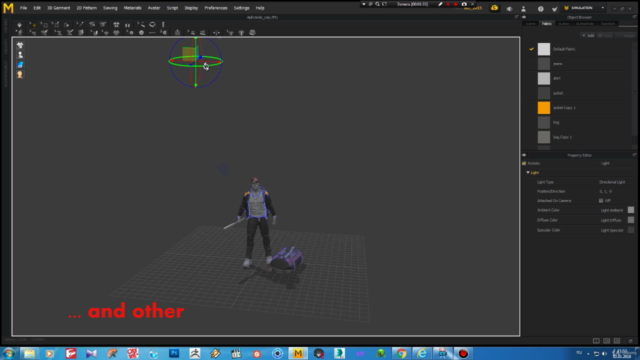Click the Add fabric button
This screenshot has width=640, height=360.
point(588,36)
